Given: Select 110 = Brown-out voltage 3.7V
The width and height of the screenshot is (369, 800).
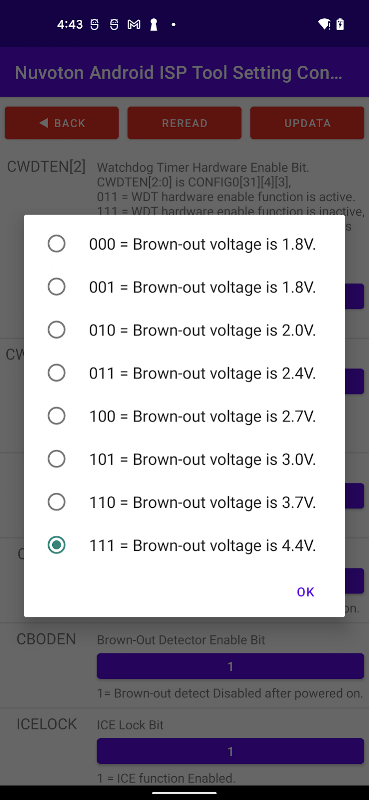Looking at the screenshot, I should pos(184,503).
